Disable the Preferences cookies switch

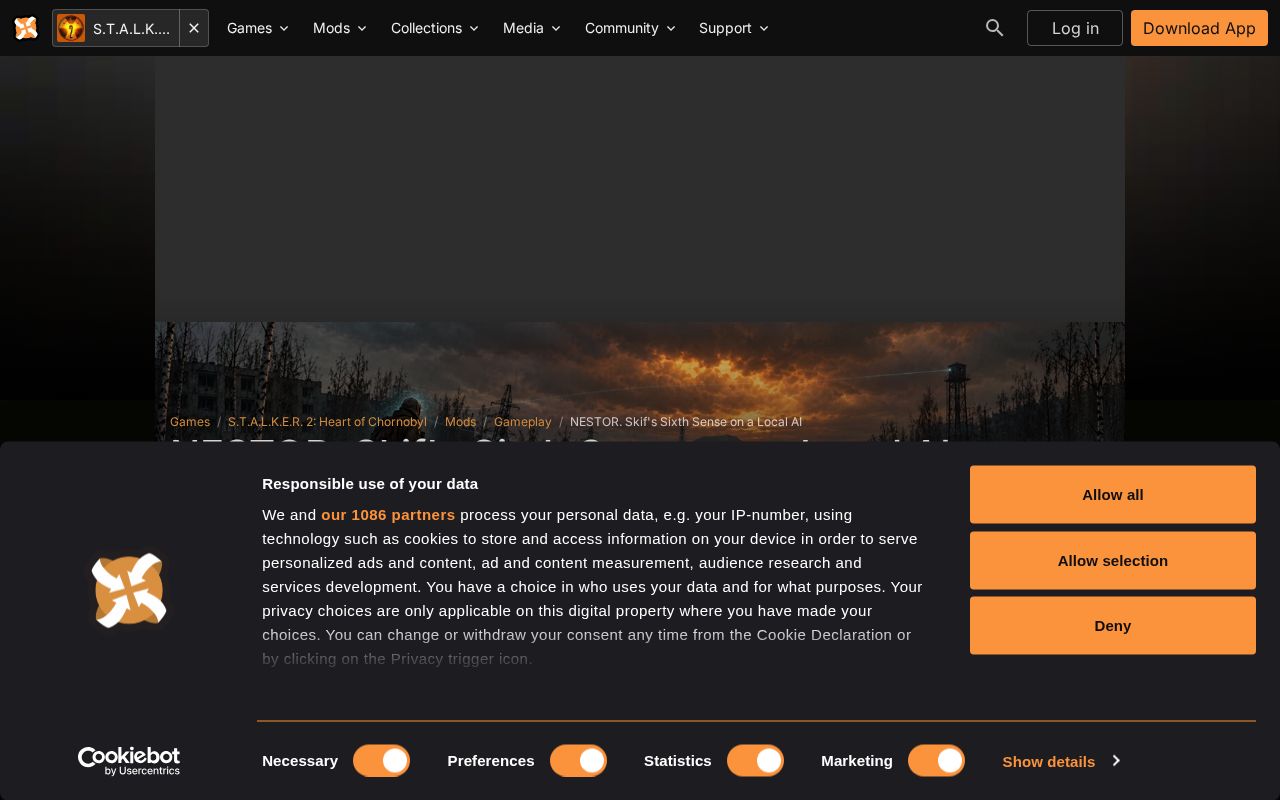tap(578, 761)
